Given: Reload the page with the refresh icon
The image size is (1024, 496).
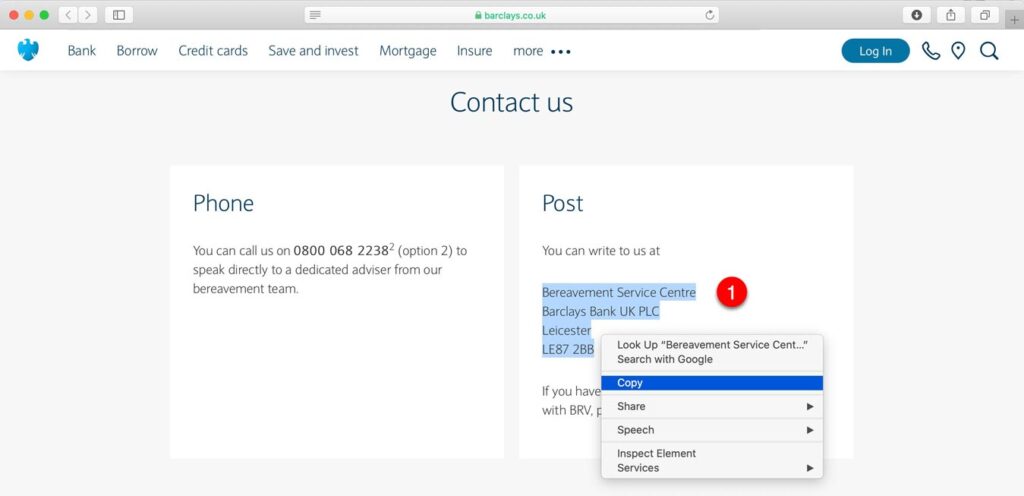Looking at the screenshot, I should click(710, 15).
